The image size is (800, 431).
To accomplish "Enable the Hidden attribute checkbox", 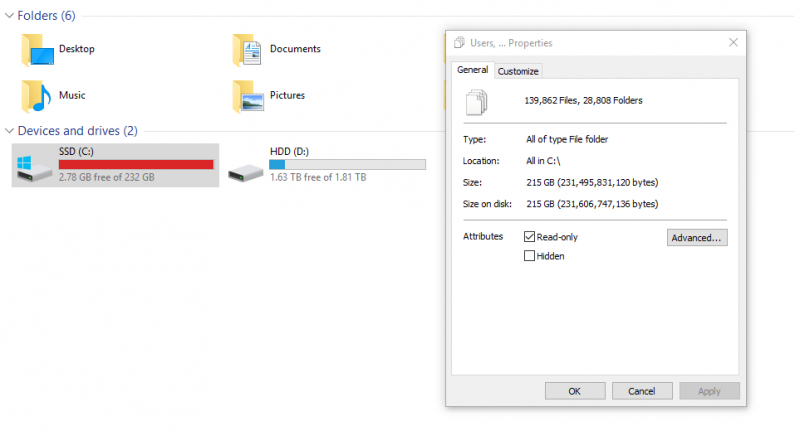I will tap(530, 256).
